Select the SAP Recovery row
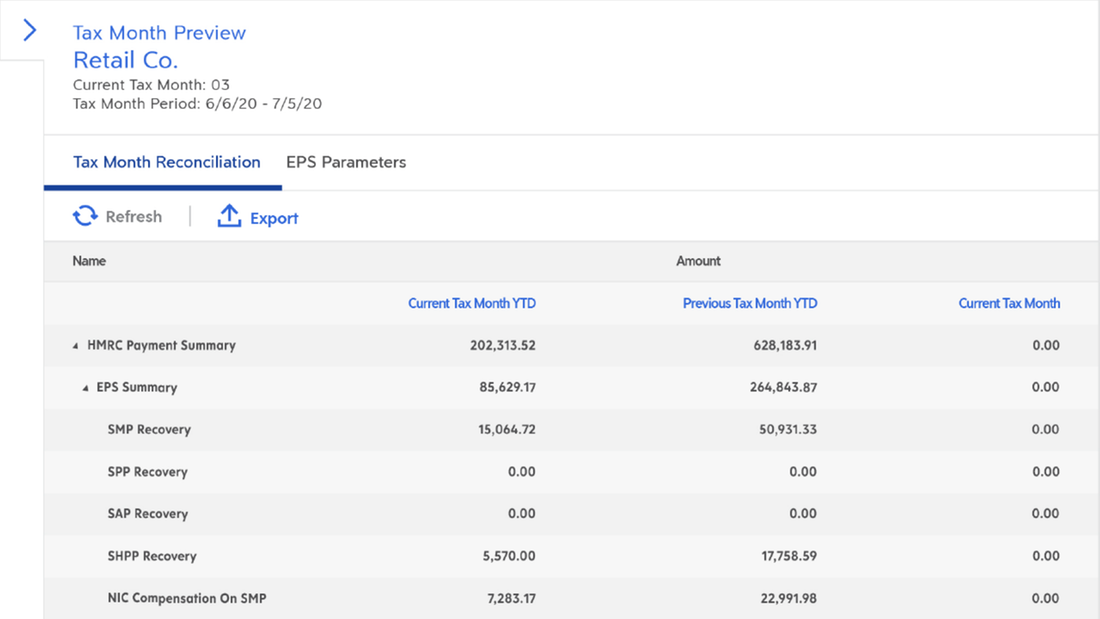1100x619 pixels. [x=147, y=514]
